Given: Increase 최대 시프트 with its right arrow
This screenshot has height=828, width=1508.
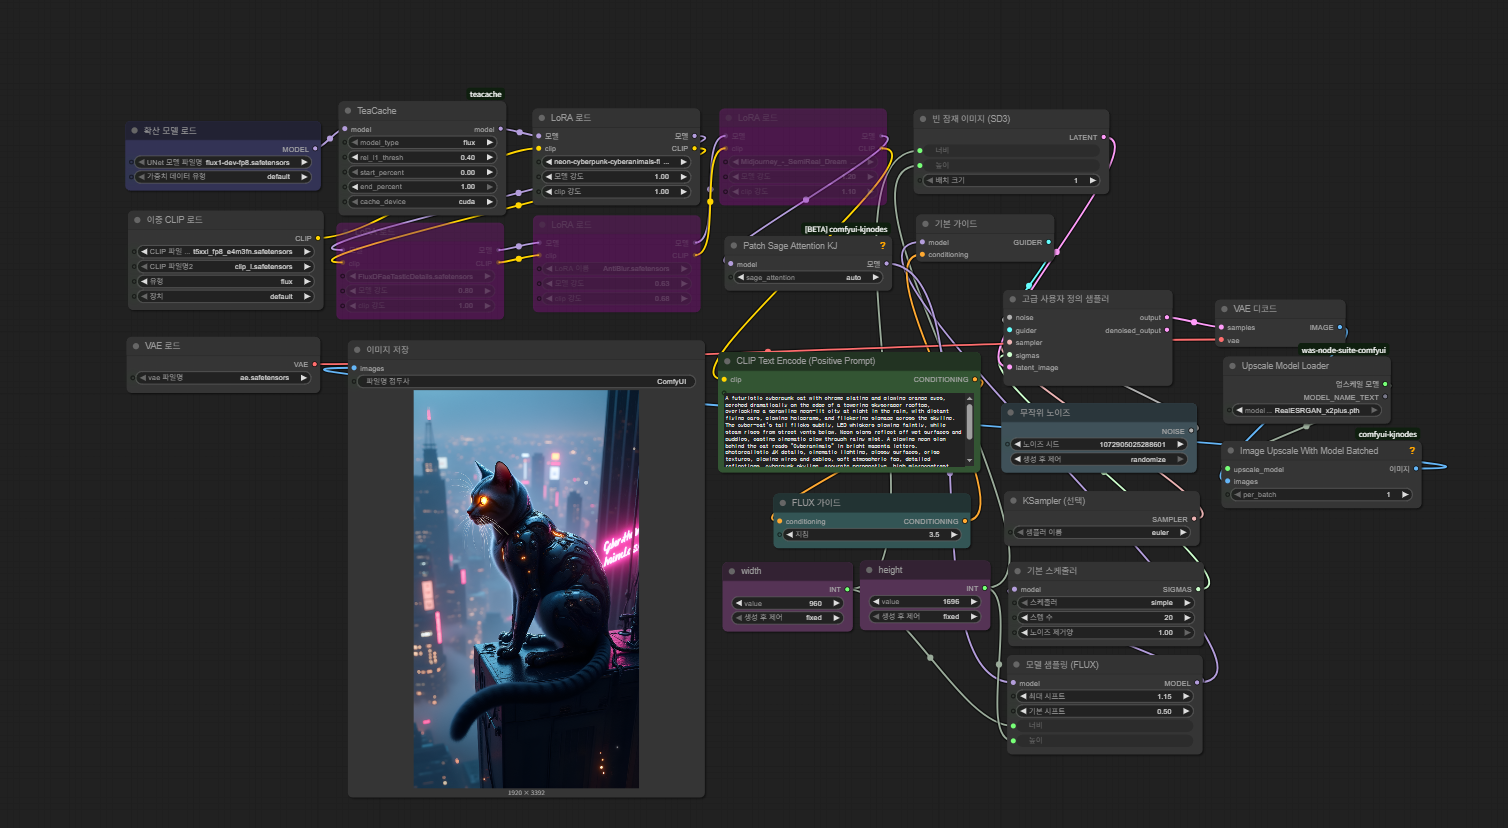Looking at the screenshot, I should [x=1188, y=696].
